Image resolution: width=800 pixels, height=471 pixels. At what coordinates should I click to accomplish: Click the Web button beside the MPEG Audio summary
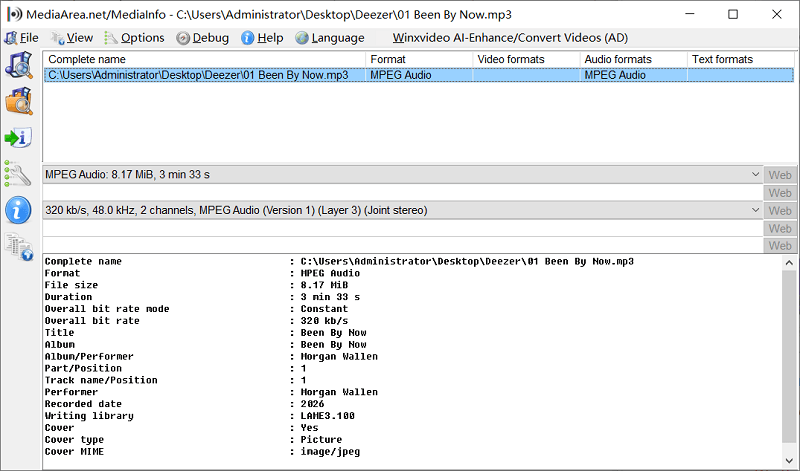pyautogui.click(x=780, y=175)
